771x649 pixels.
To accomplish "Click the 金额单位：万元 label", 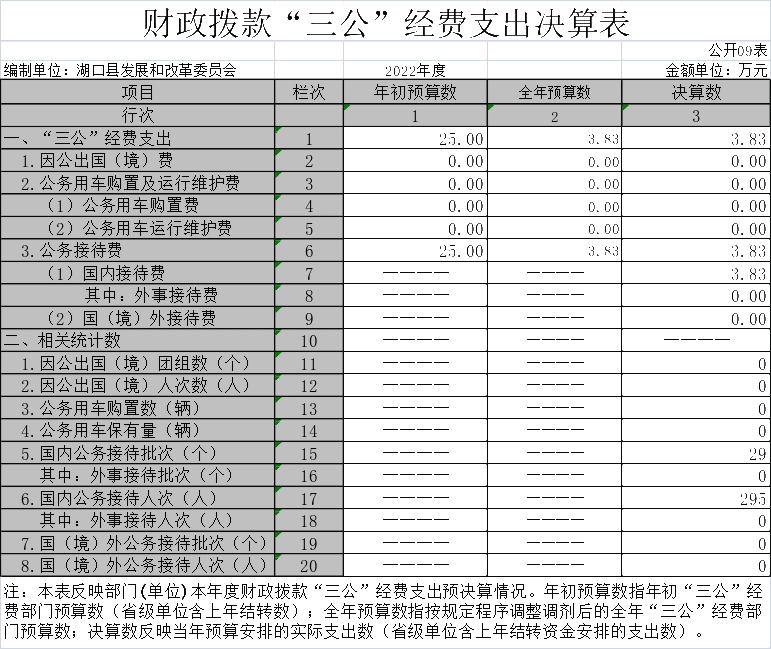I will [717, 71].
